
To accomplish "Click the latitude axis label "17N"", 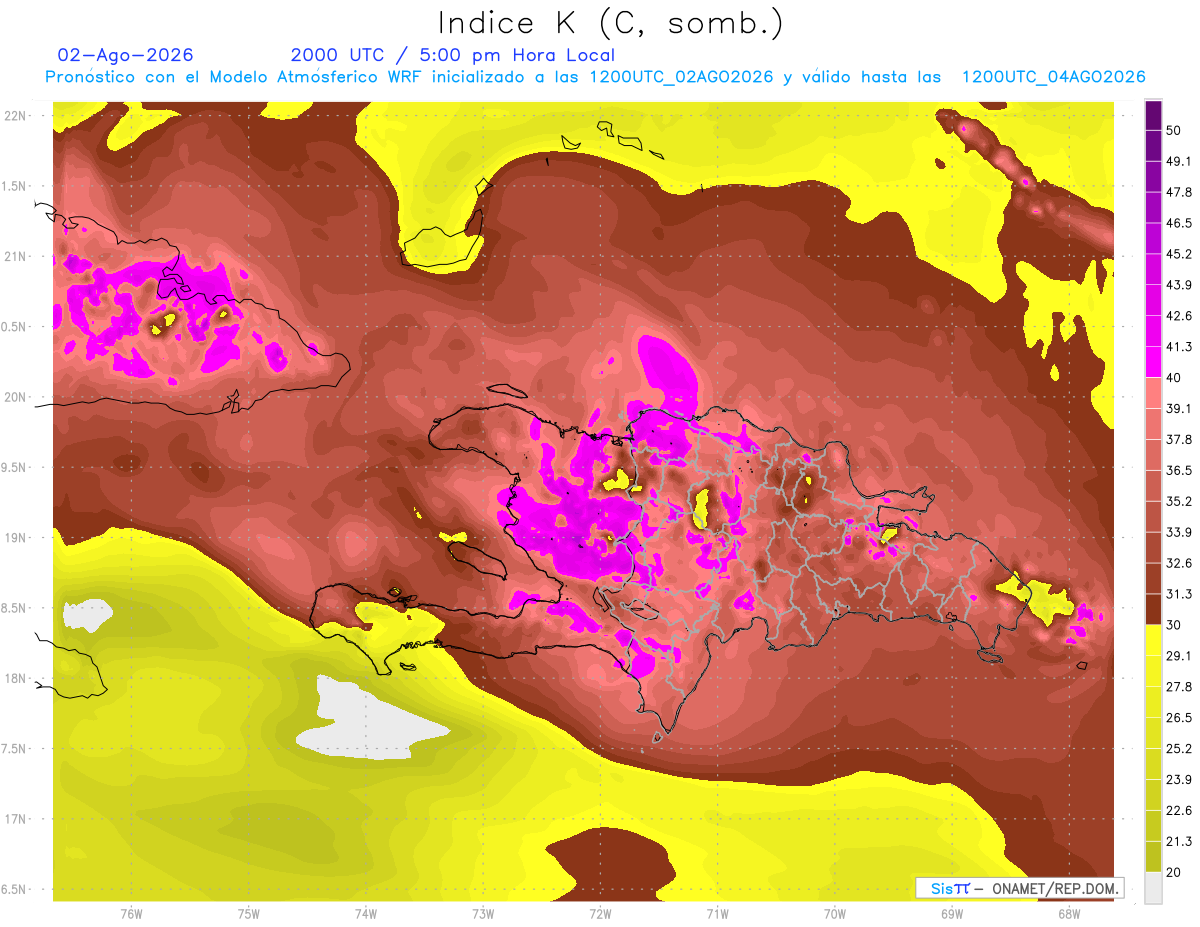I will tap(15, 819).
